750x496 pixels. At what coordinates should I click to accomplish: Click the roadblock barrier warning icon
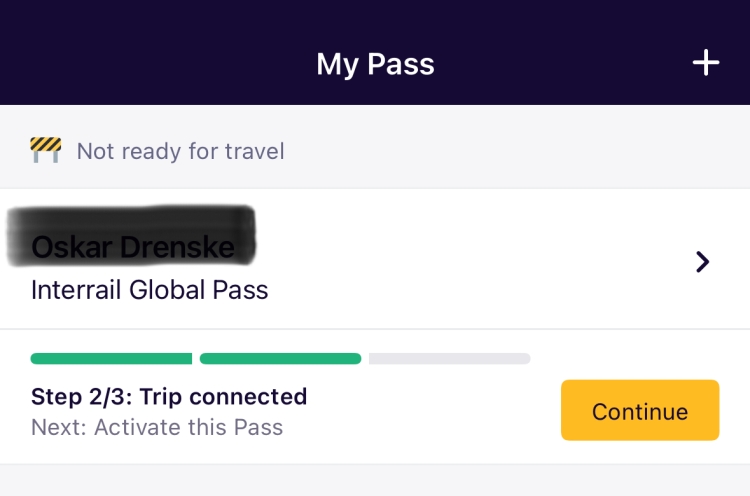tap(45, 150)
